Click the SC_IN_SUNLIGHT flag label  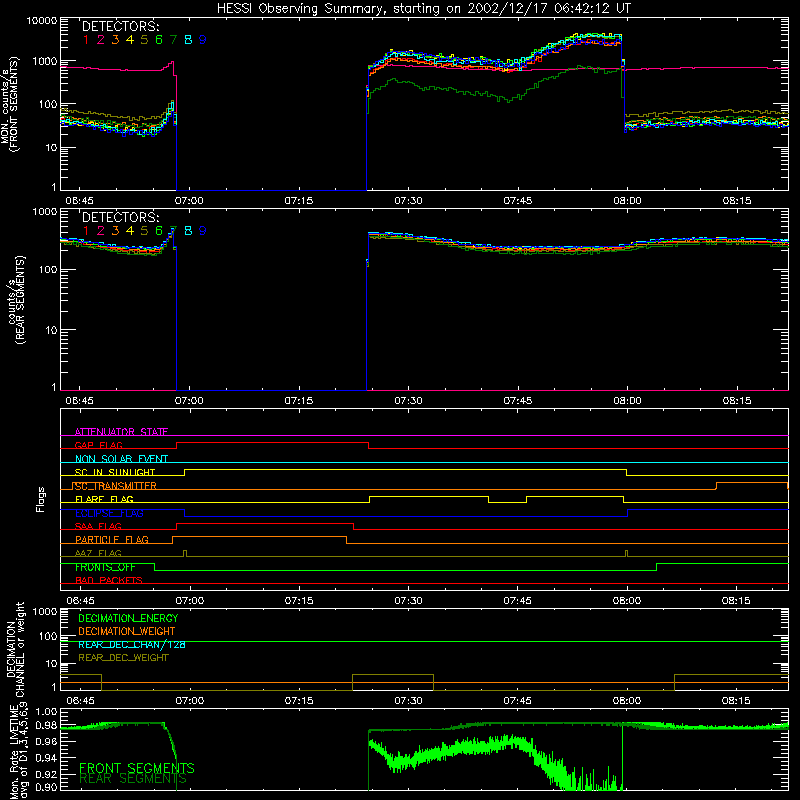coord(115,472)
